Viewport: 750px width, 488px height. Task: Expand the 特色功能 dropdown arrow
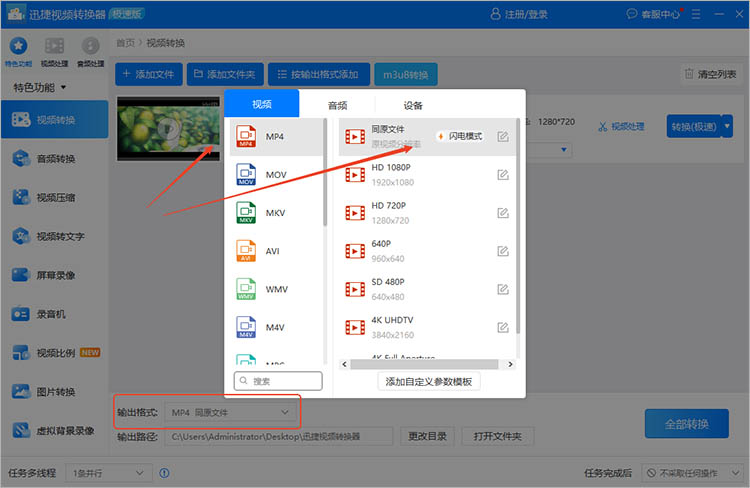point(63,88)
